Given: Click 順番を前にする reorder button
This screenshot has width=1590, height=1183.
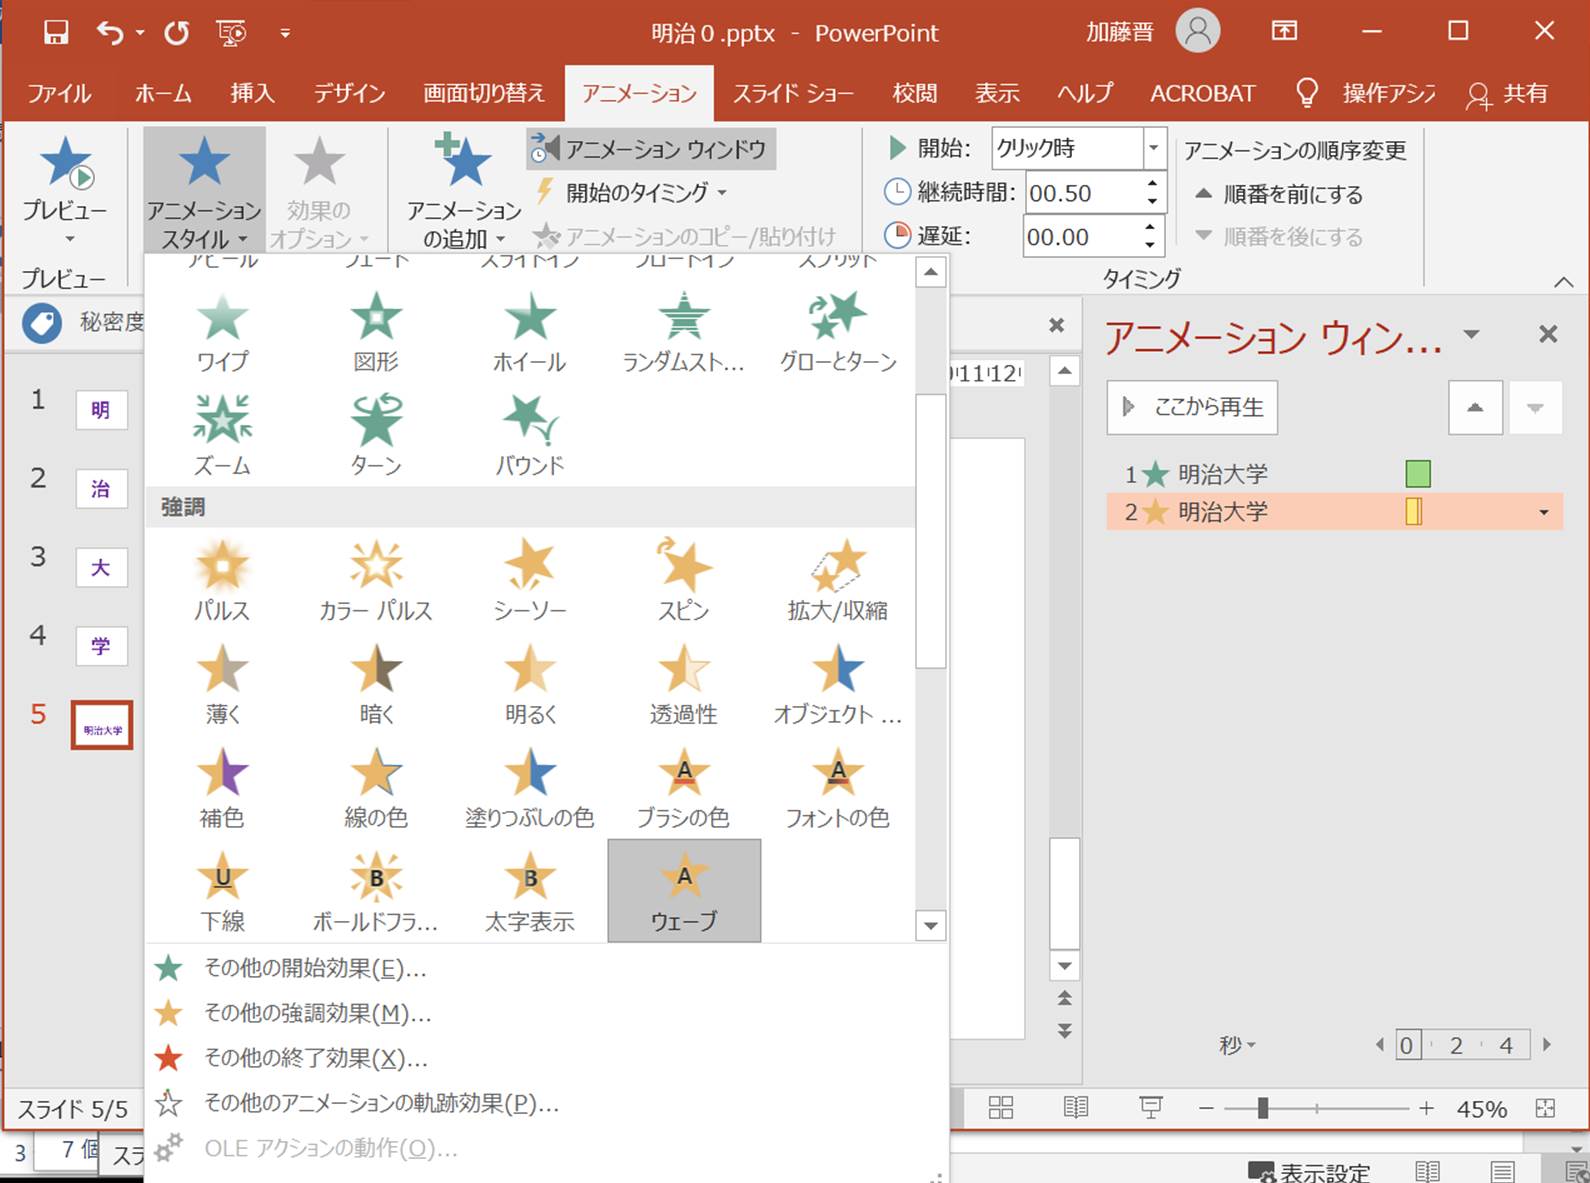Looking at the screenshot, I should [x=1279, y=194].
